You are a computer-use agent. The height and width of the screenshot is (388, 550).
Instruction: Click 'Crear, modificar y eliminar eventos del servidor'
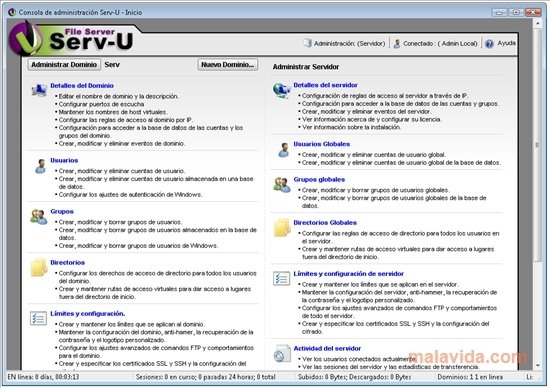(367, 112)
